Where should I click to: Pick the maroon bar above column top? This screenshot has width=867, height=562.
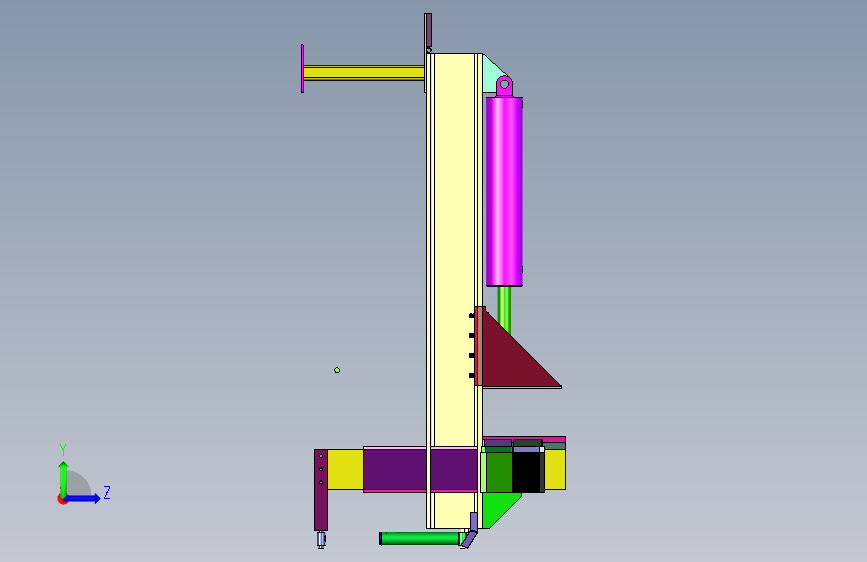[x=428, y=30]
